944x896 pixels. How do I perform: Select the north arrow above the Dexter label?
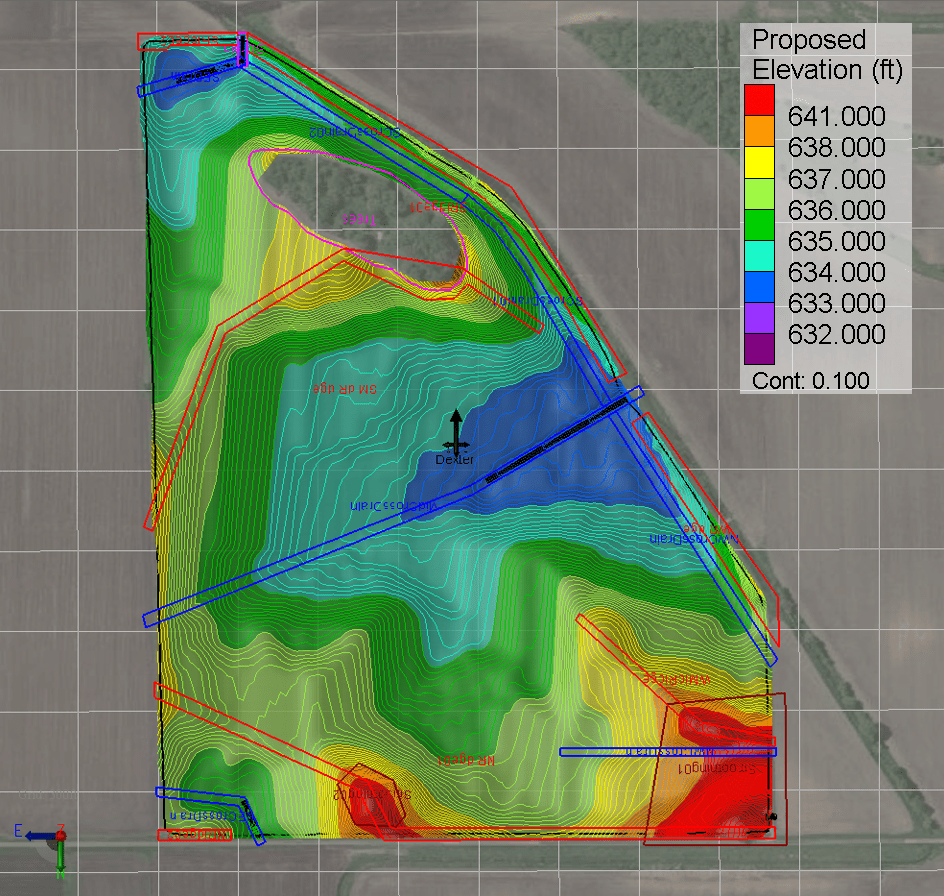(457, 420)
